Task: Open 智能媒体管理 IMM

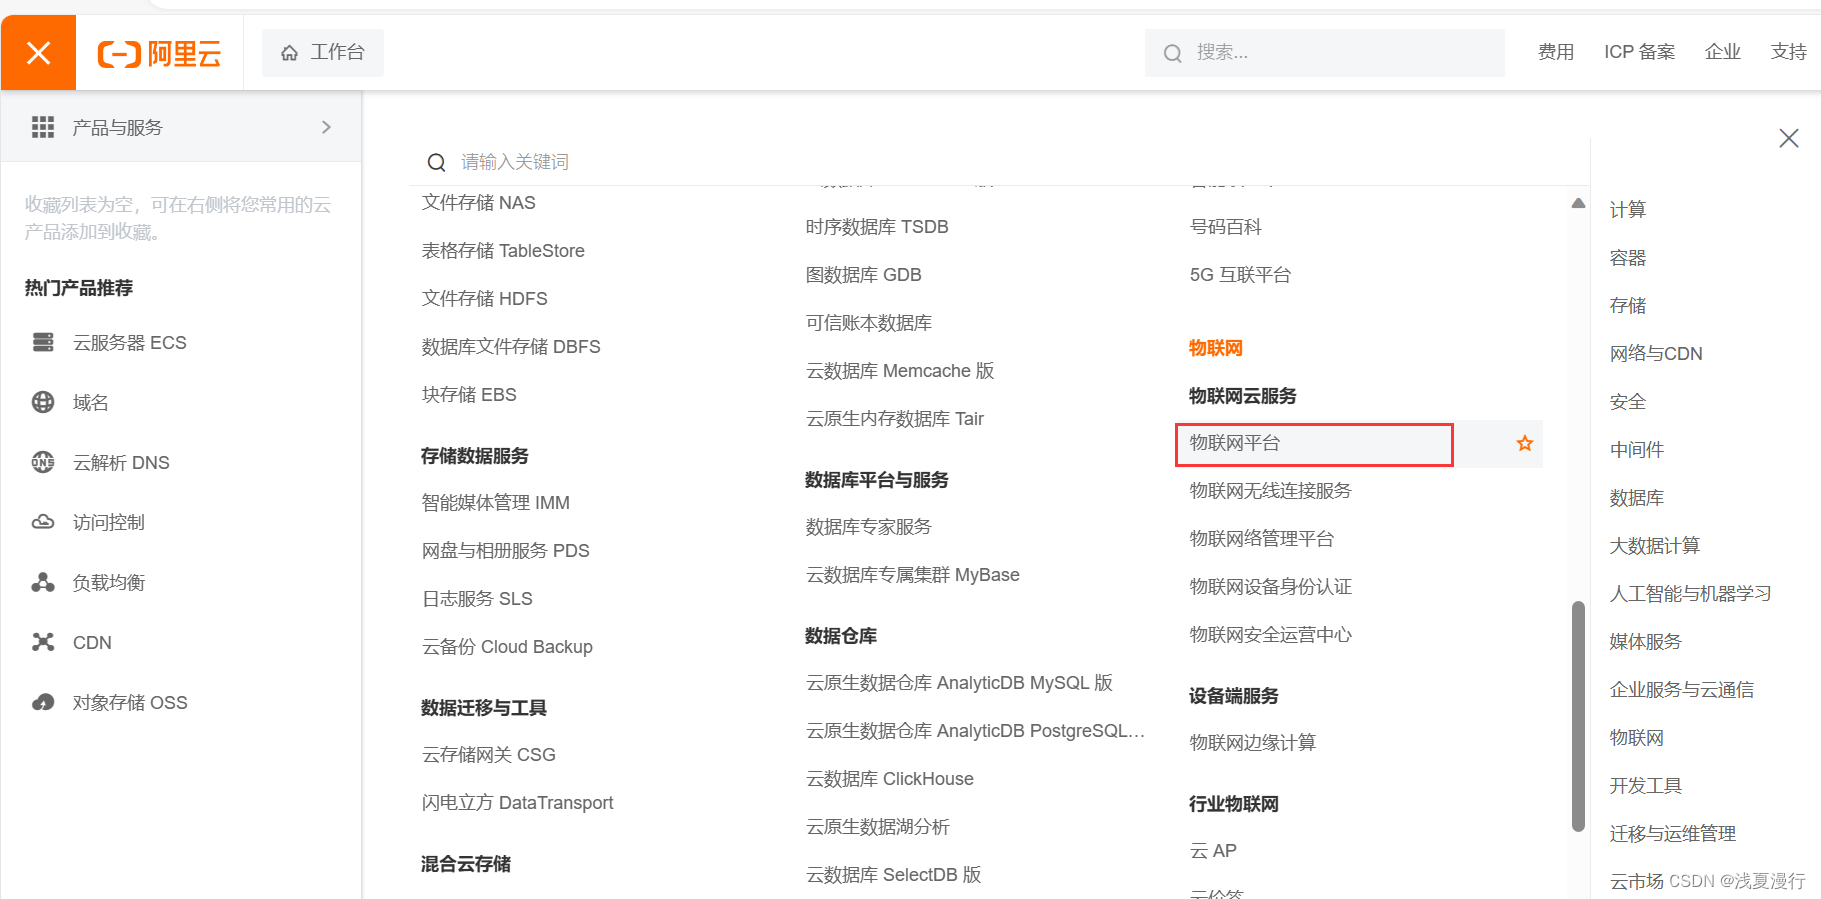Action: pos(496,502)
